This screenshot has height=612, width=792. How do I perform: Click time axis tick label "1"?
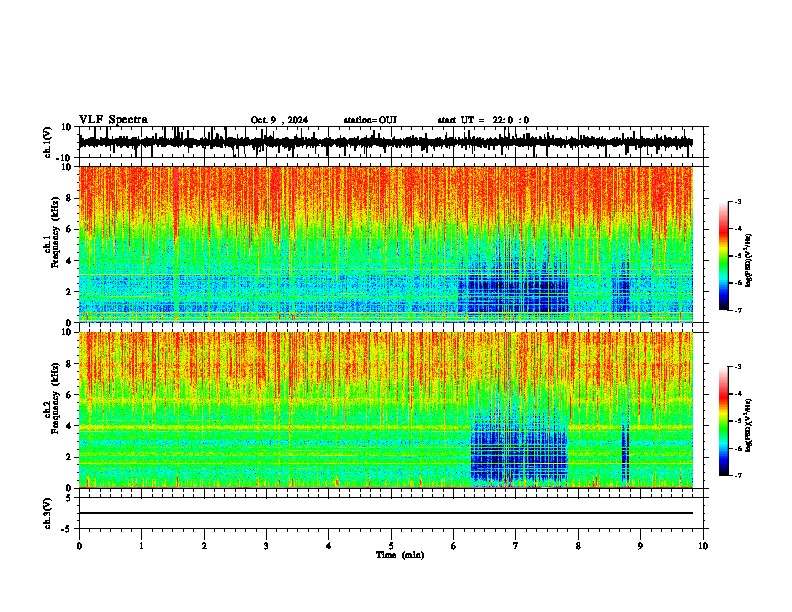[141, 546]
